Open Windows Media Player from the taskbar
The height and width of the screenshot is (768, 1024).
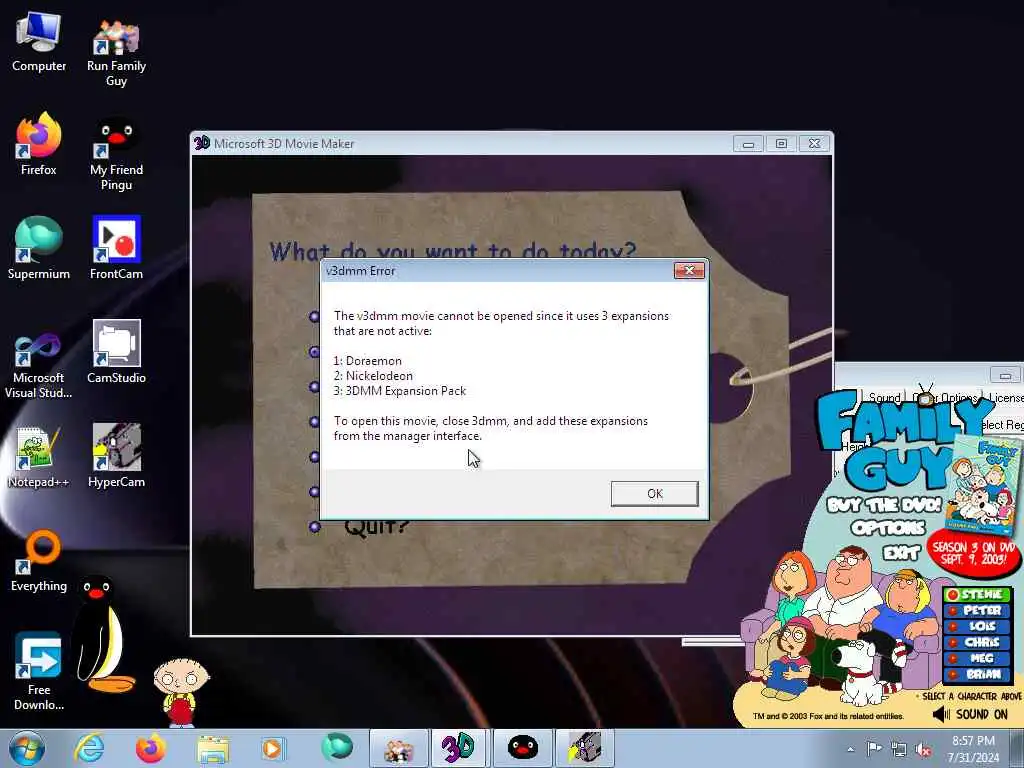click(x=272, y=748)
